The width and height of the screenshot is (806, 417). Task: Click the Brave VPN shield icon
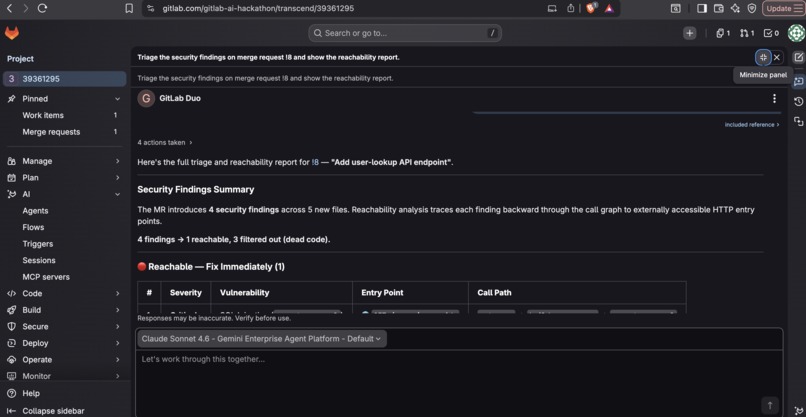click(x=752, y=8)
